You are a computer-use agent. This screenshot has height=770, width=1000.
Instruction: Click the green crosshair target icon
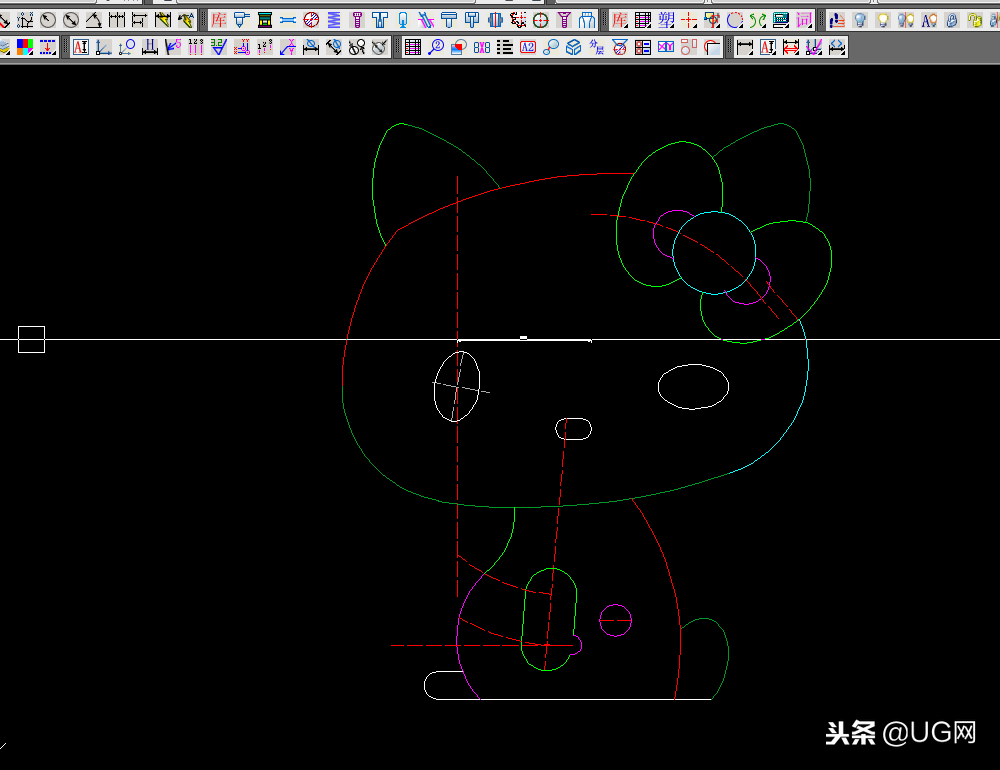pyautogui.click(x=541, y=20)
